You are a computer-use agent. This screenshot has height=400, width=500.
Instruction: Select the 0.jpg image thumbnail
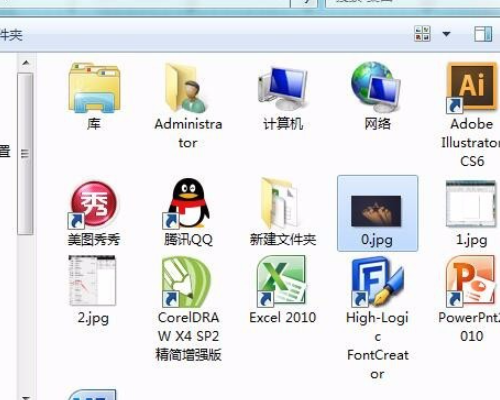[377, 211]
